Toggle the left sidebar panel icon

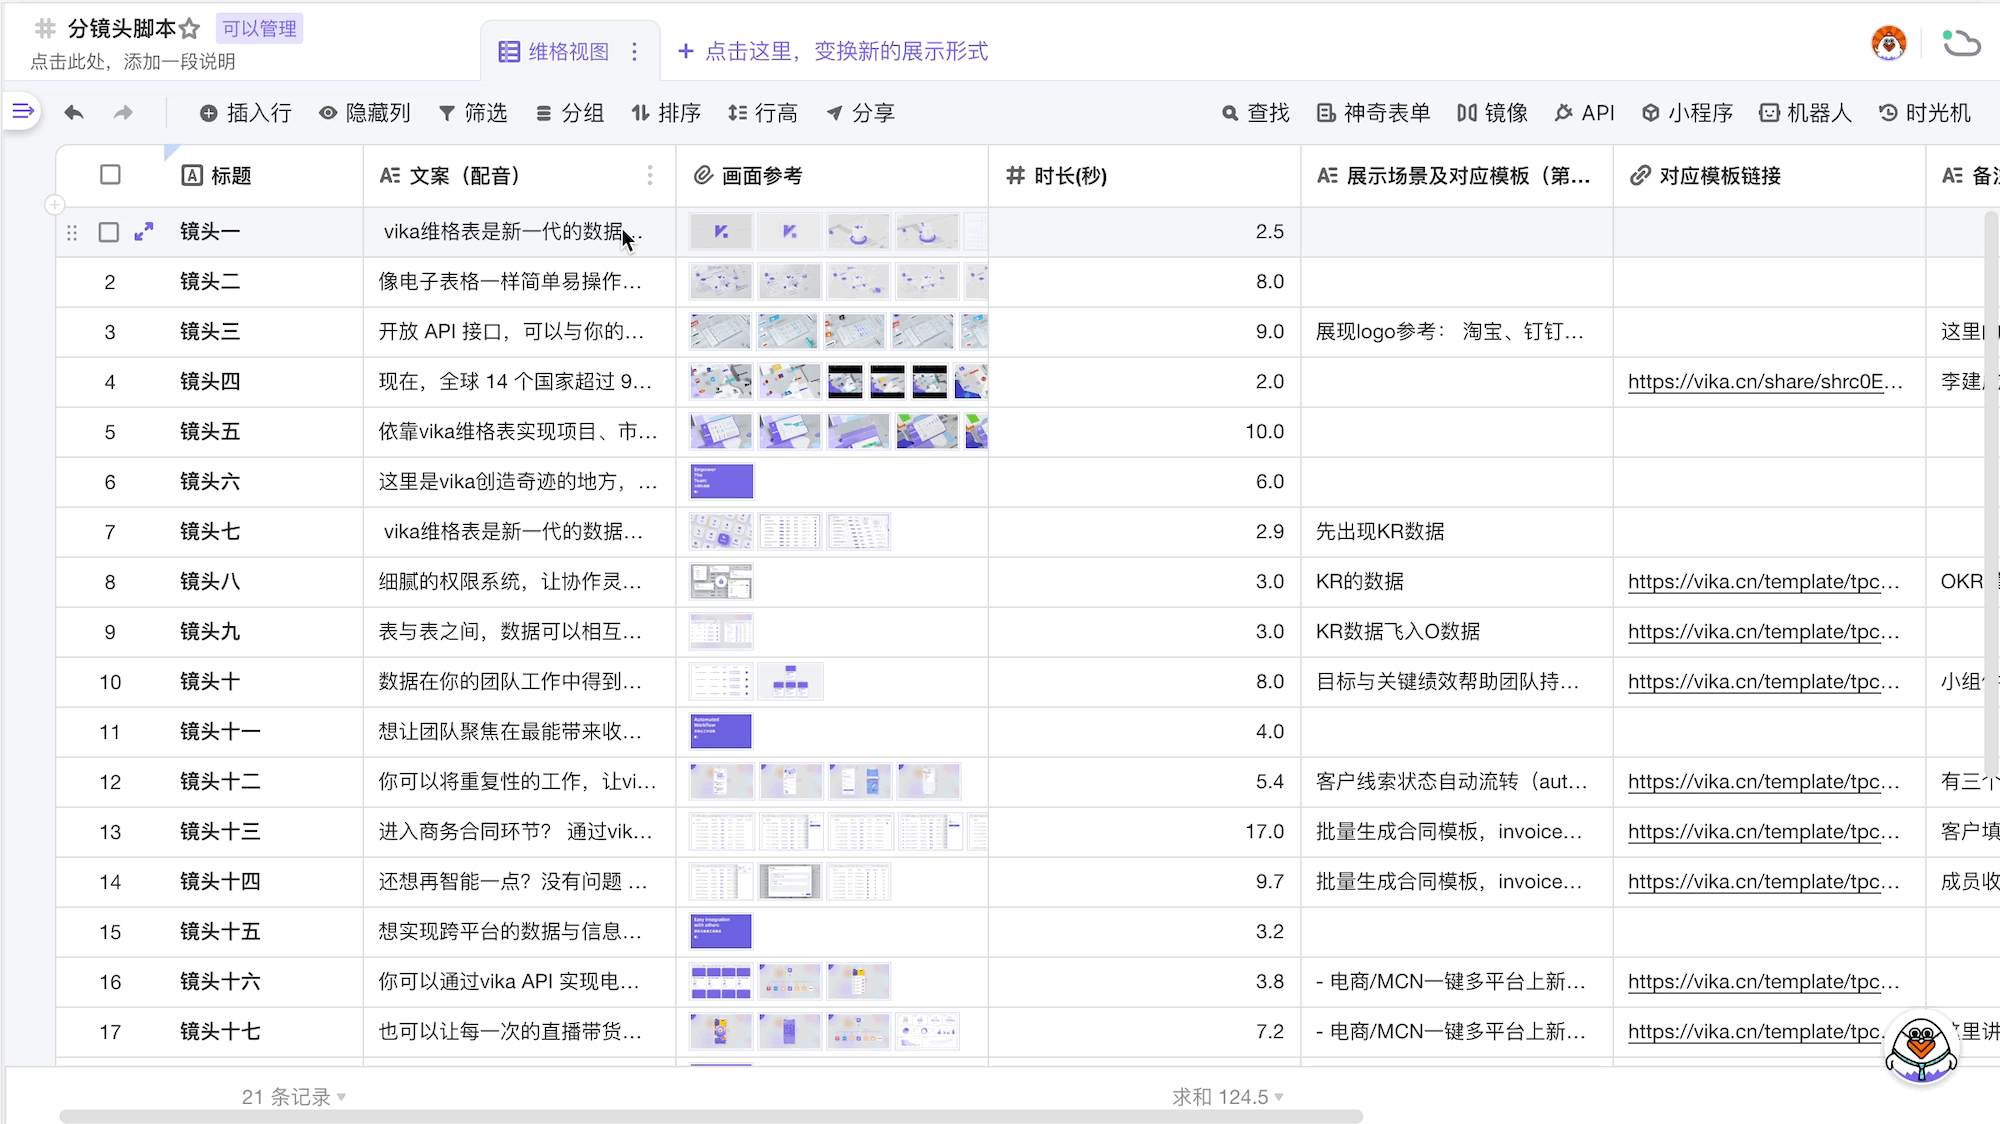coord(22,111)
